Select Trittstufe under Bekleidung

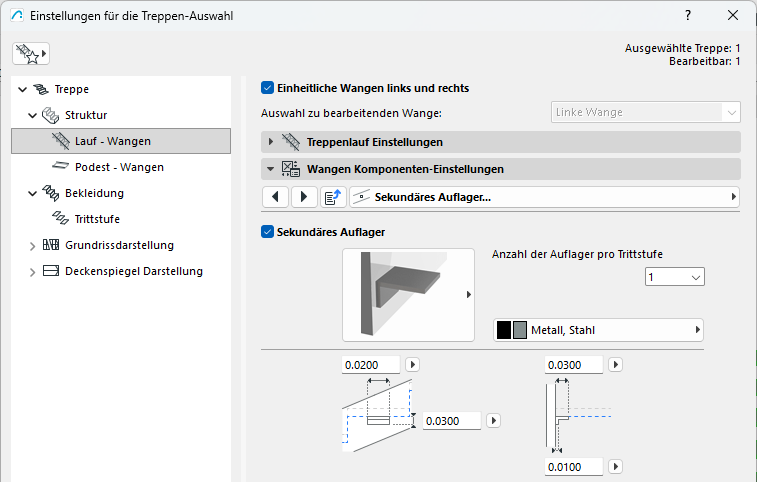[97, 218]
